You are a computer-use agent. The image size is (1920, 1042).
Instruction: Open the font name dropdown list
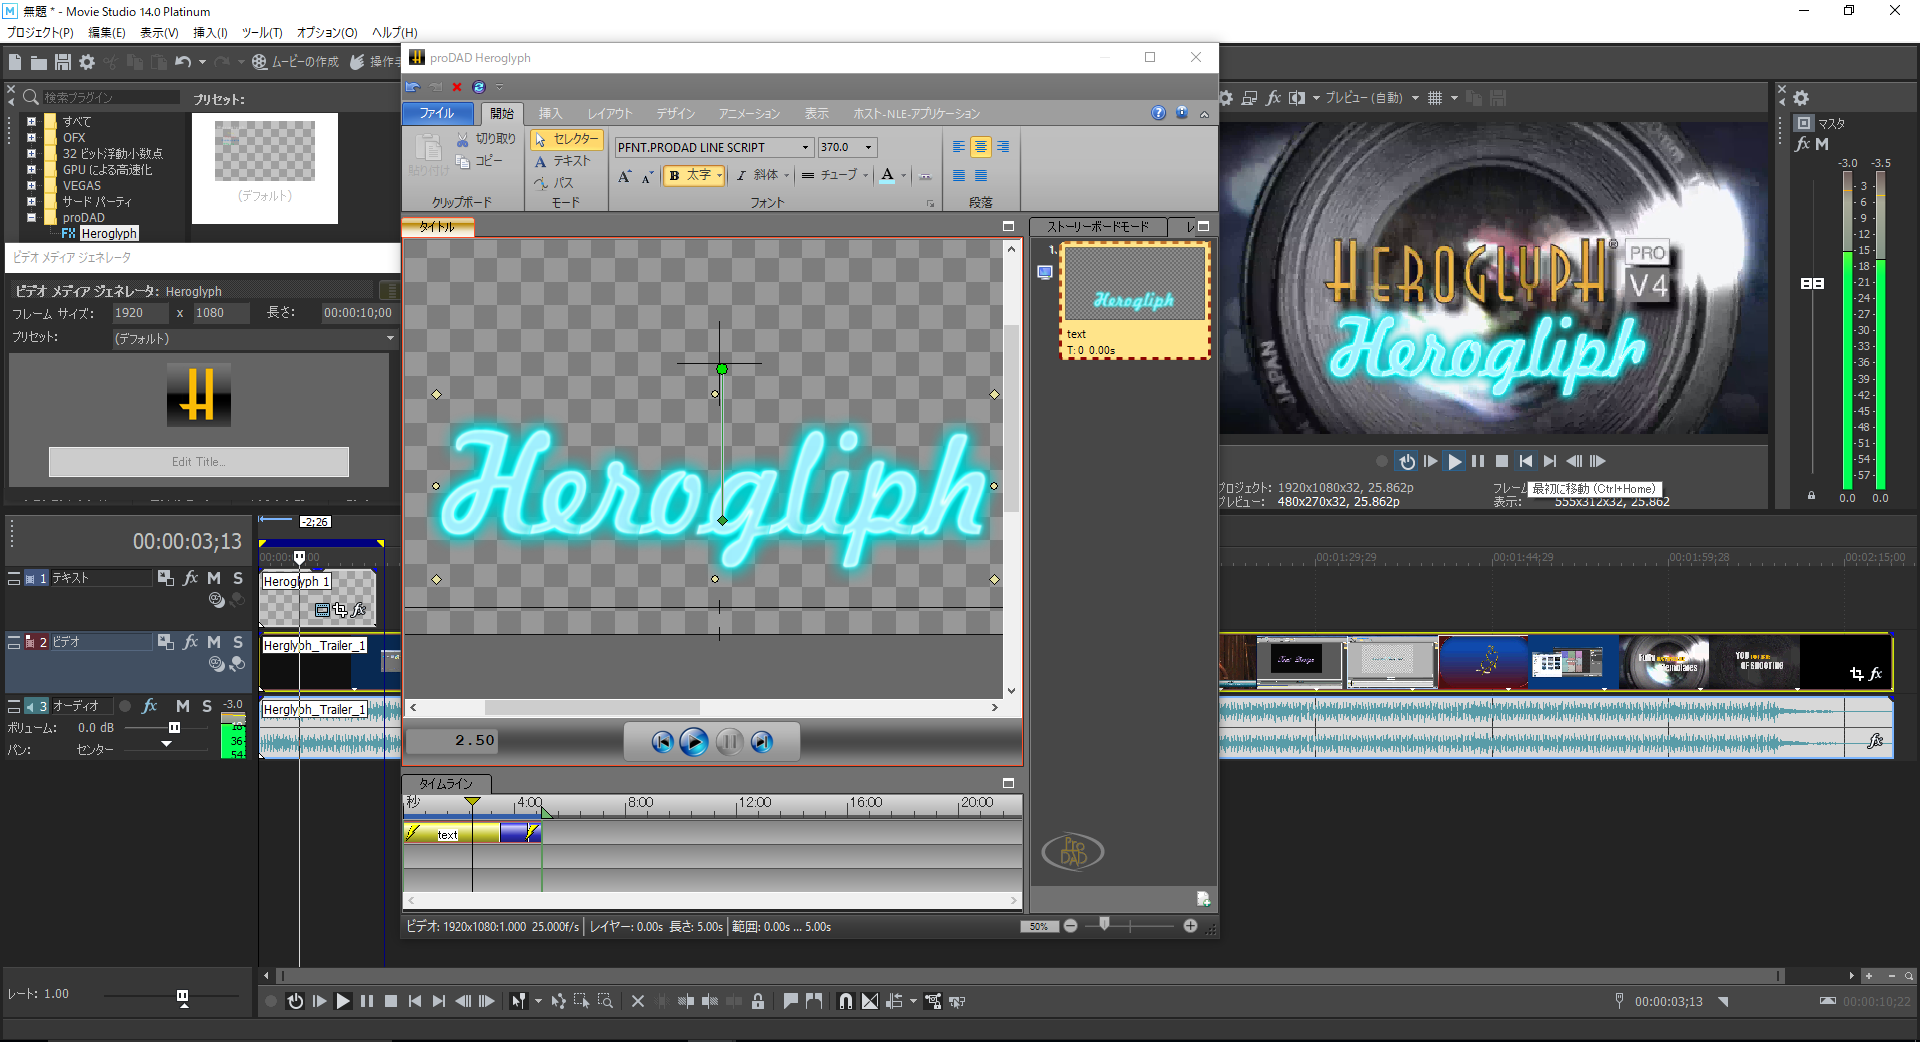pyautogui.click(x=805, y=147)
